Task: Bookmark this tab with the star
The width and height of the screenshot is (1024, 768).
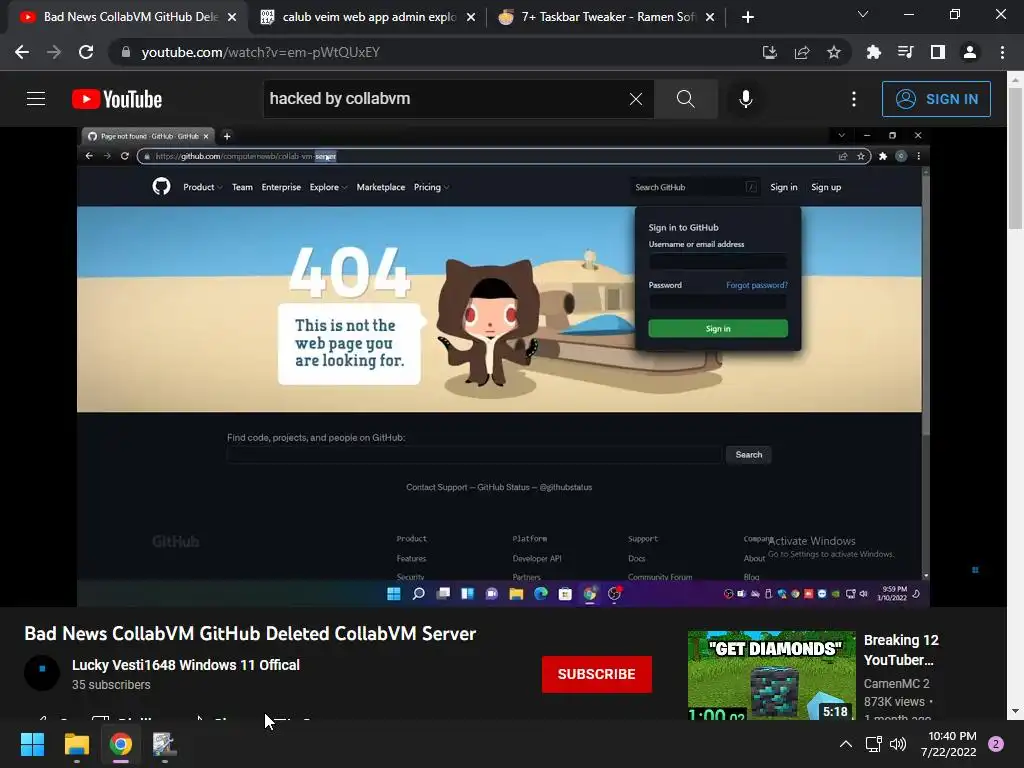Action: [834, 52]
